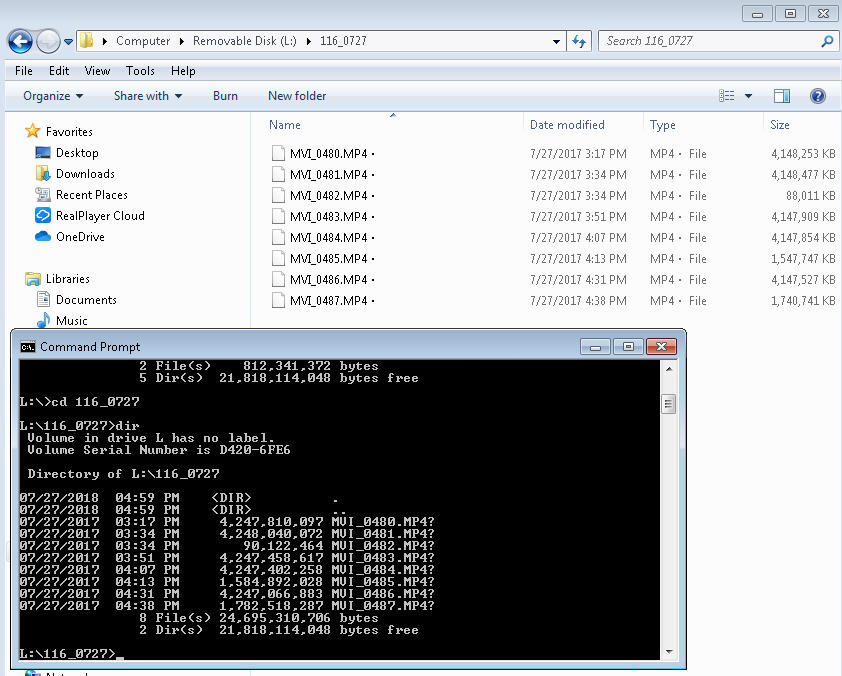Image resolution: width=842 pixels, height=676 pixels.
Task: Open the Edit menu
Action: click(59, 71)
